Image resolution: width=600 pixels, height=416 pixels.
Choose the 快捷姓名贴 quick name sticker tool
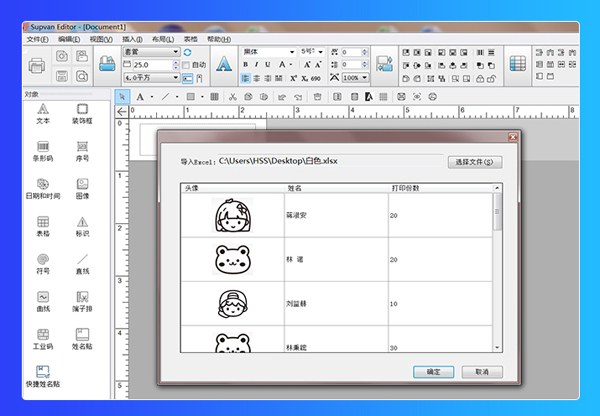43,376
